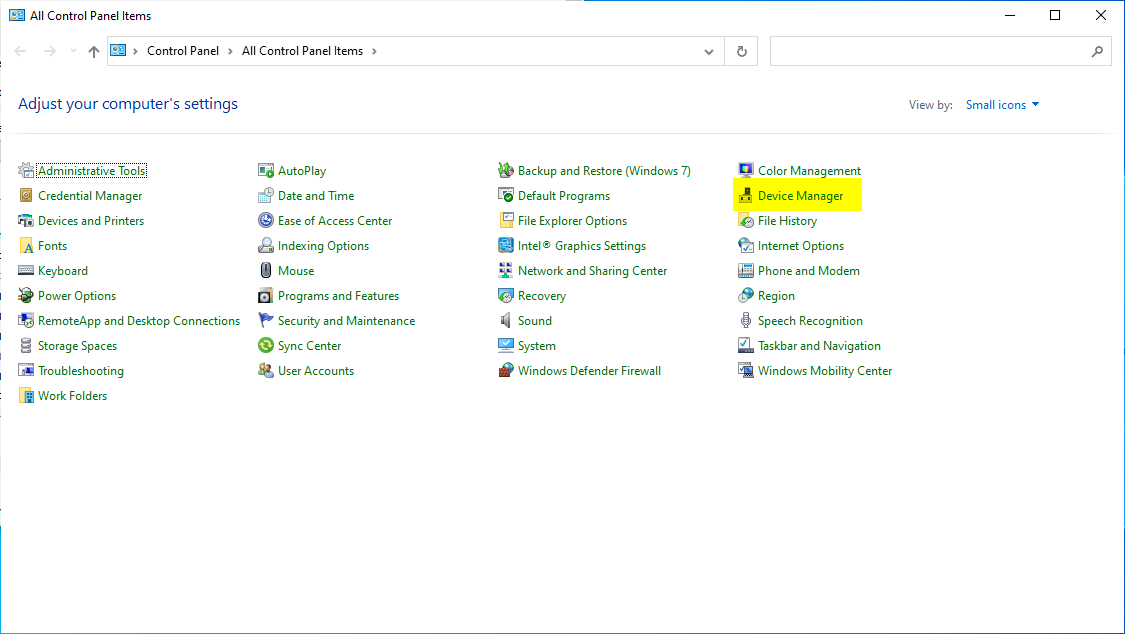Click the Sync Center green icon

265,346
